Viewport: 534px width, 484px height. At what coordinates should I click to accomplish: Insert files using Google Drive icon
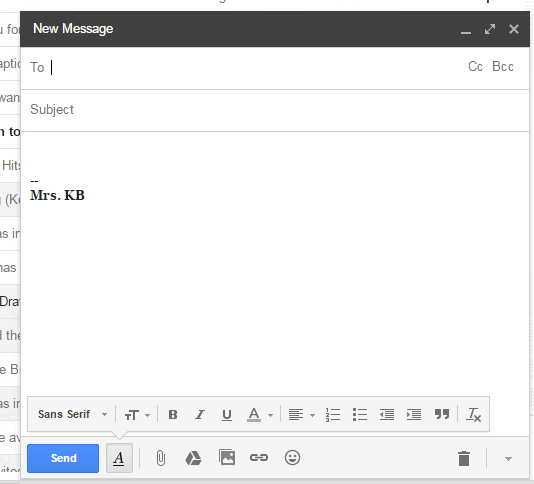193,458
